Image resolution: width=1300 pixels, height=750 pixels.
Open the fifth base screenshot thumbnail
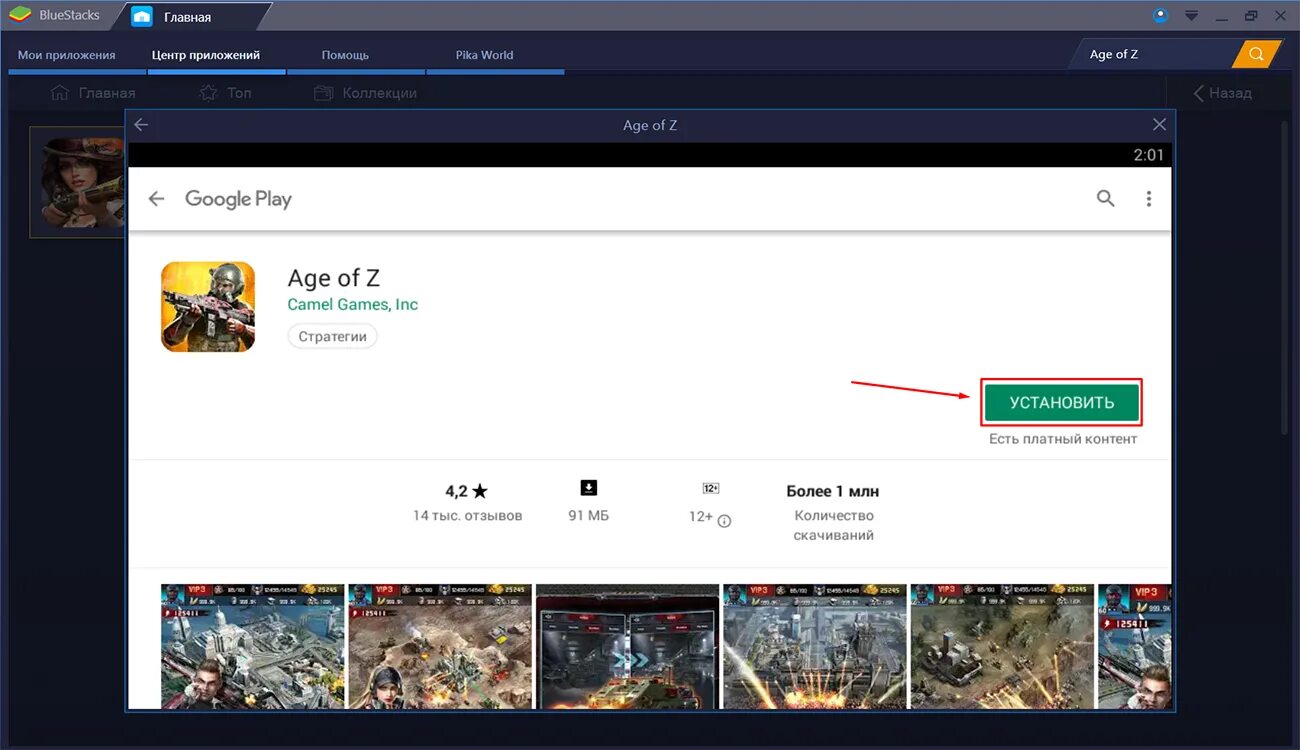pos(1002,645)
